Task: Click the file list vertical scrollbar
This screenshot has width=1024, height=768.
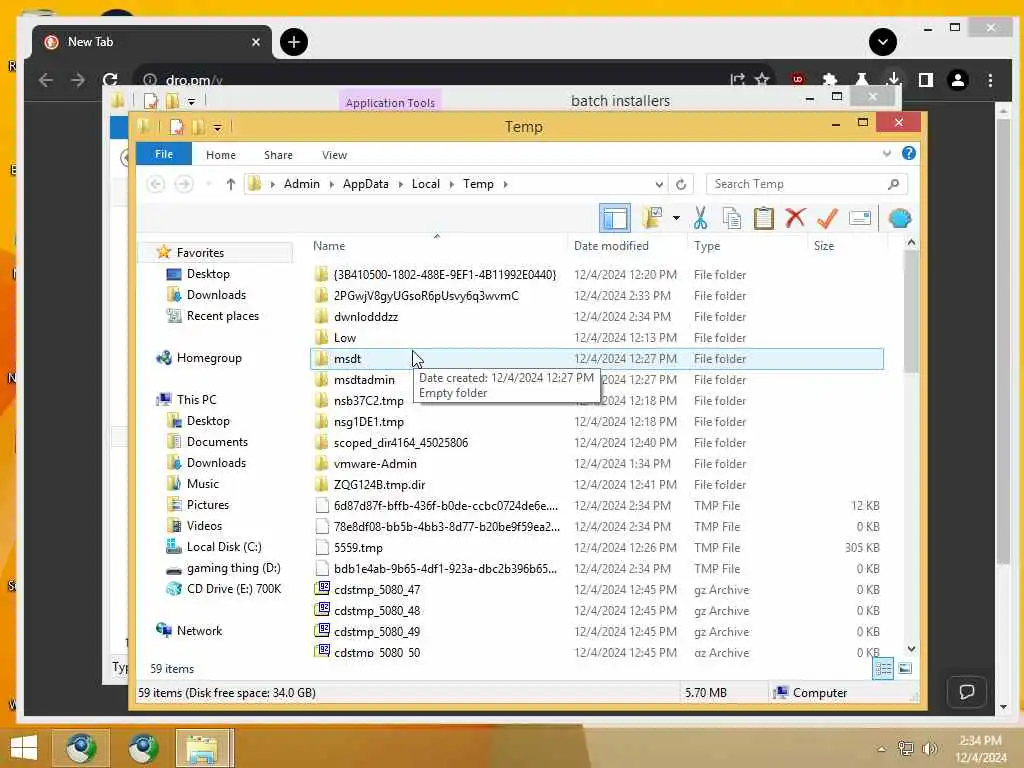Action: (x=911, y=312)
